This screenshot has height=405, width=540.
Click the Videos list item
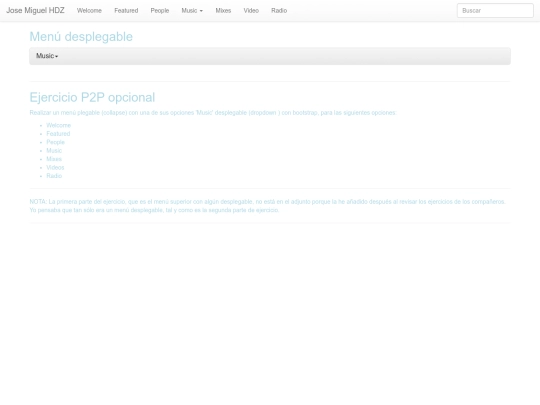(x=55, y=167)
